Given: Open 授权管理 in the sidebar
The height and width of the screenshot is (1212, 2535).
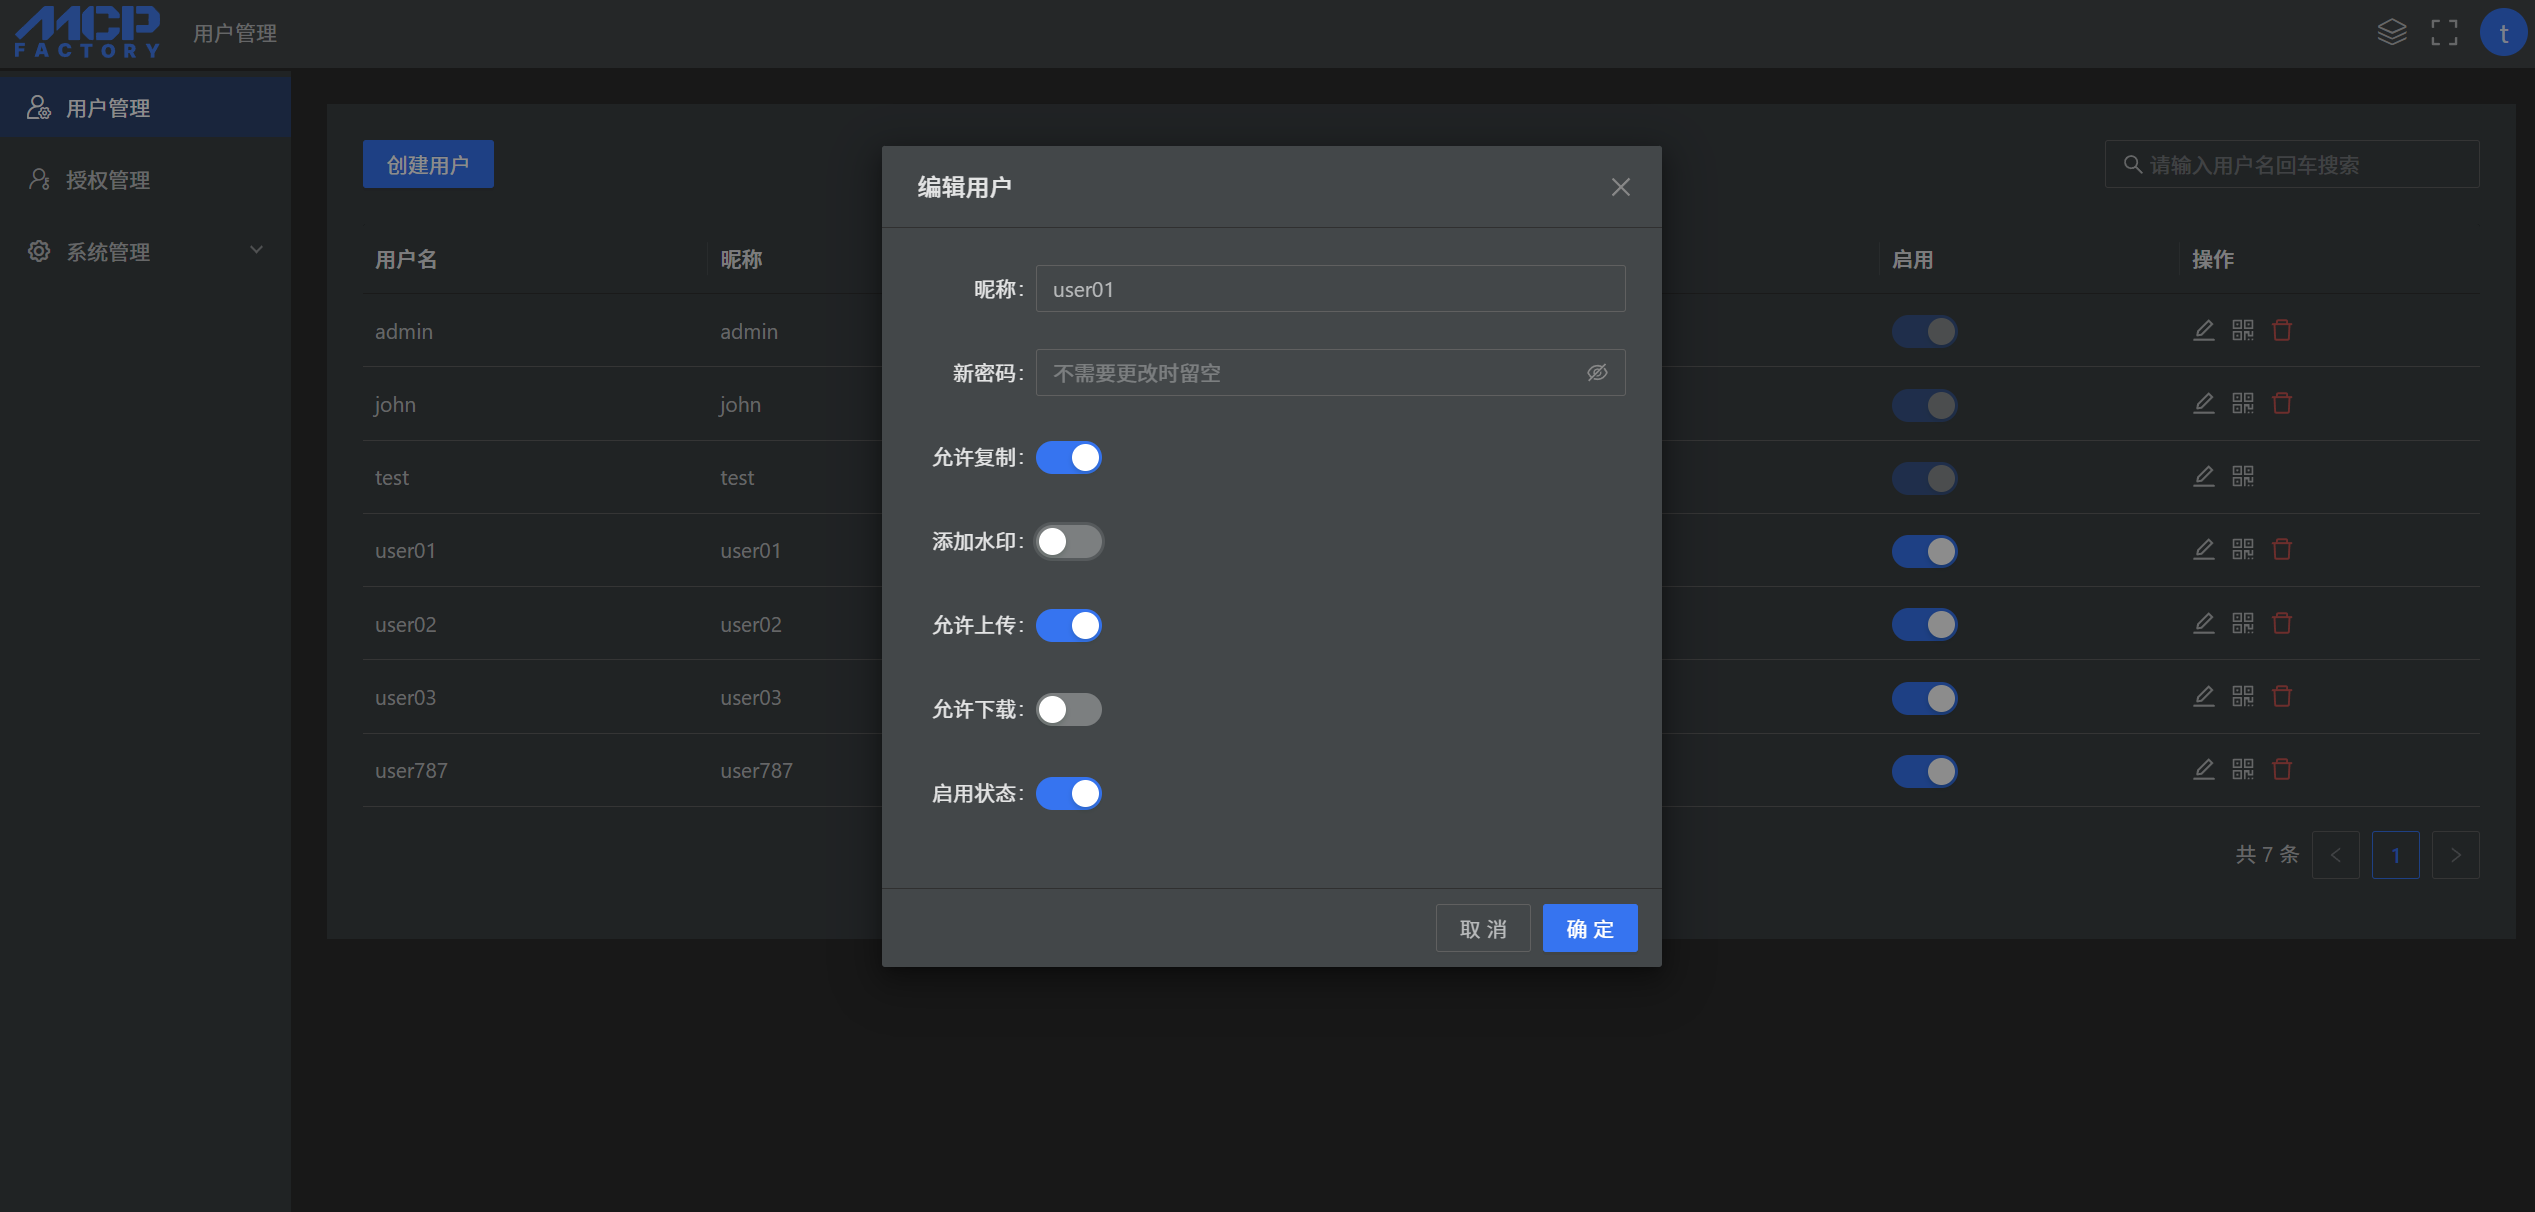Looking at the screenshot, I should [108, 180].
